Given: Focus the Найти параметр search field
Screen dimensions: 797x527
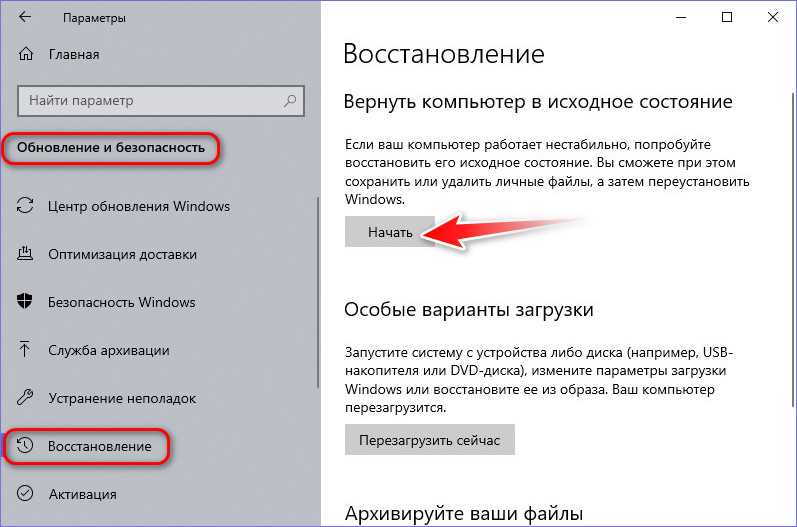Looking at the screenshot, I should coord(161,101).
